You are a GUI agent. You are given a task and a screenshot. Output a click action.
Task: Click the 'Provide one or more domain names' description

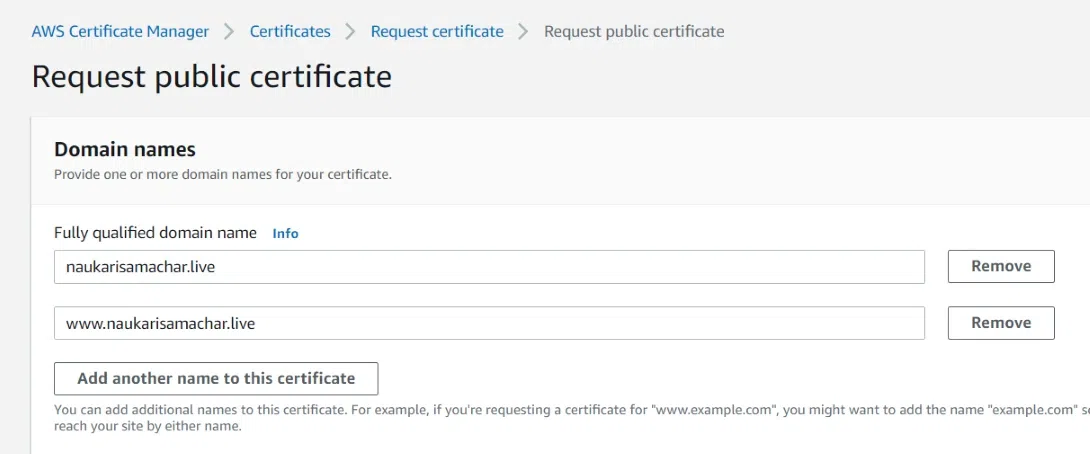[x=222, y=174]
